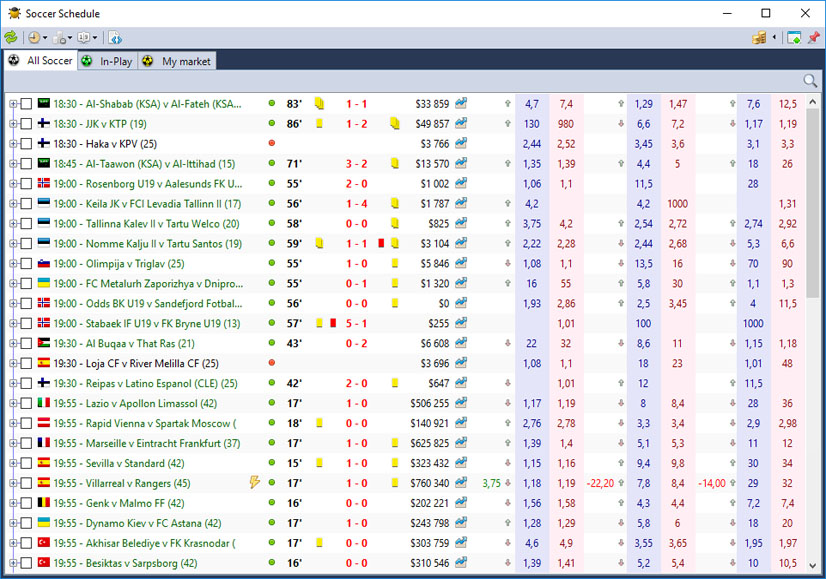The height and width of the screenshot is (579, 826).
Task: Click the grey blocks filter toolbar icon
Action: click(60, 37)
